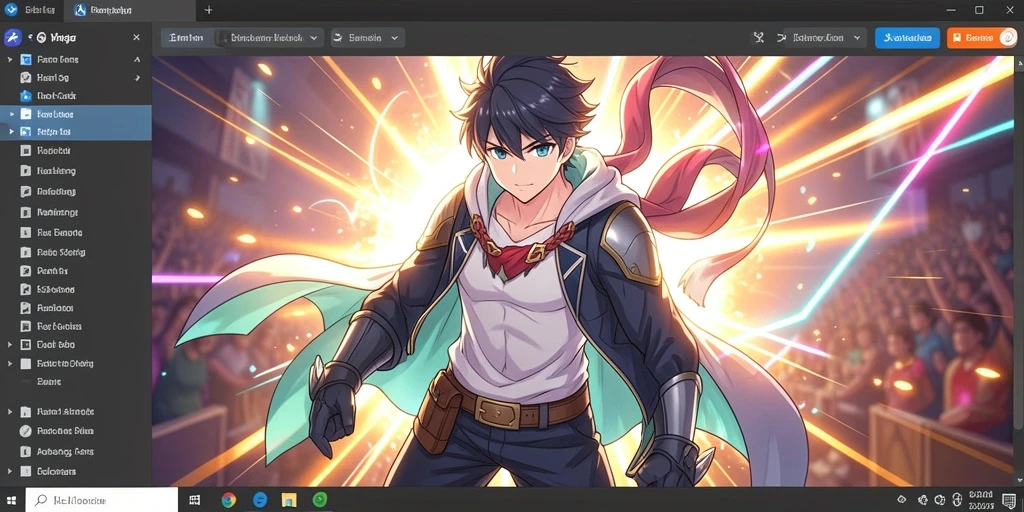Open the yellow File Explorer taskbar icon
Screen dimensions: 1024x512
point(289,500)
